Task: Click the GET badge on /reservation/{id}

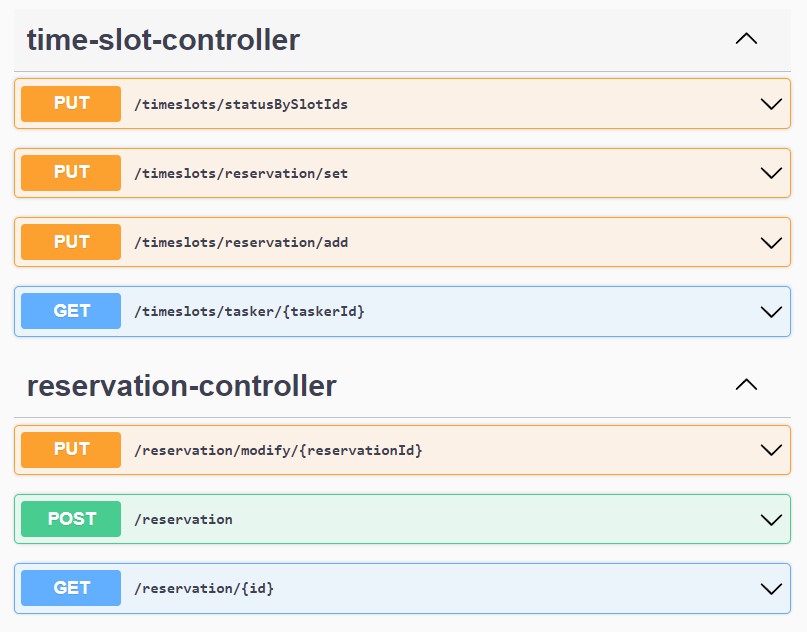Action: [x=70, y=588]
